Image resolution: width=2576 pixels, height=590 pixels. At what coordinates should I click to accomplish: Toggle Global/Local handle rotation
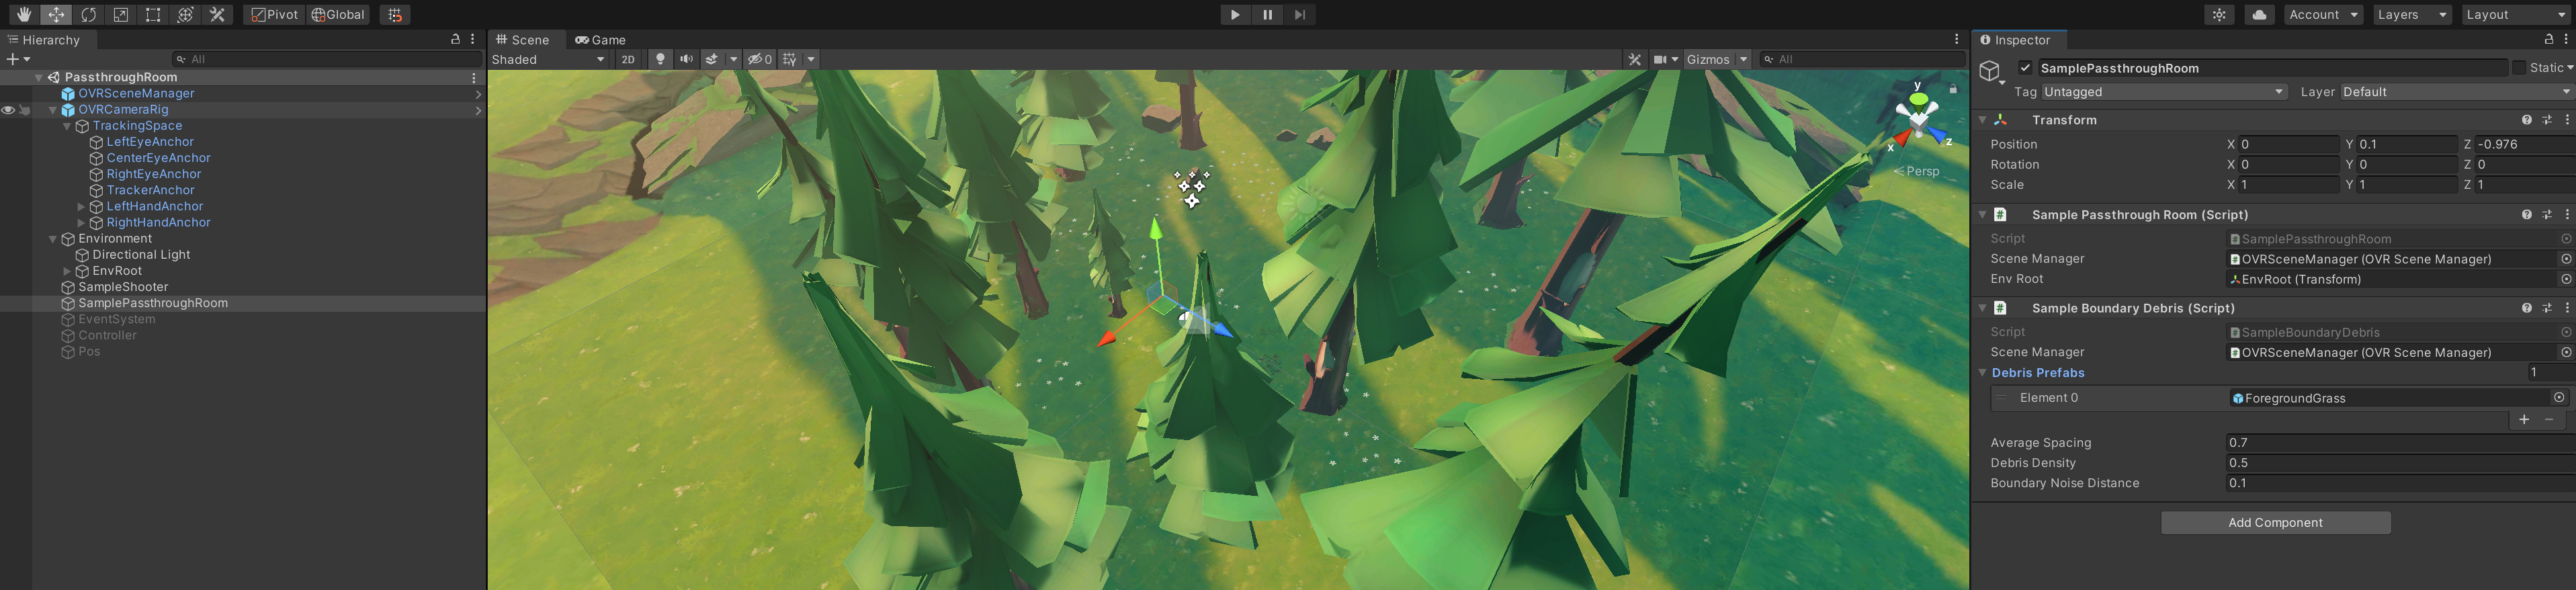(x=338, y=15)
